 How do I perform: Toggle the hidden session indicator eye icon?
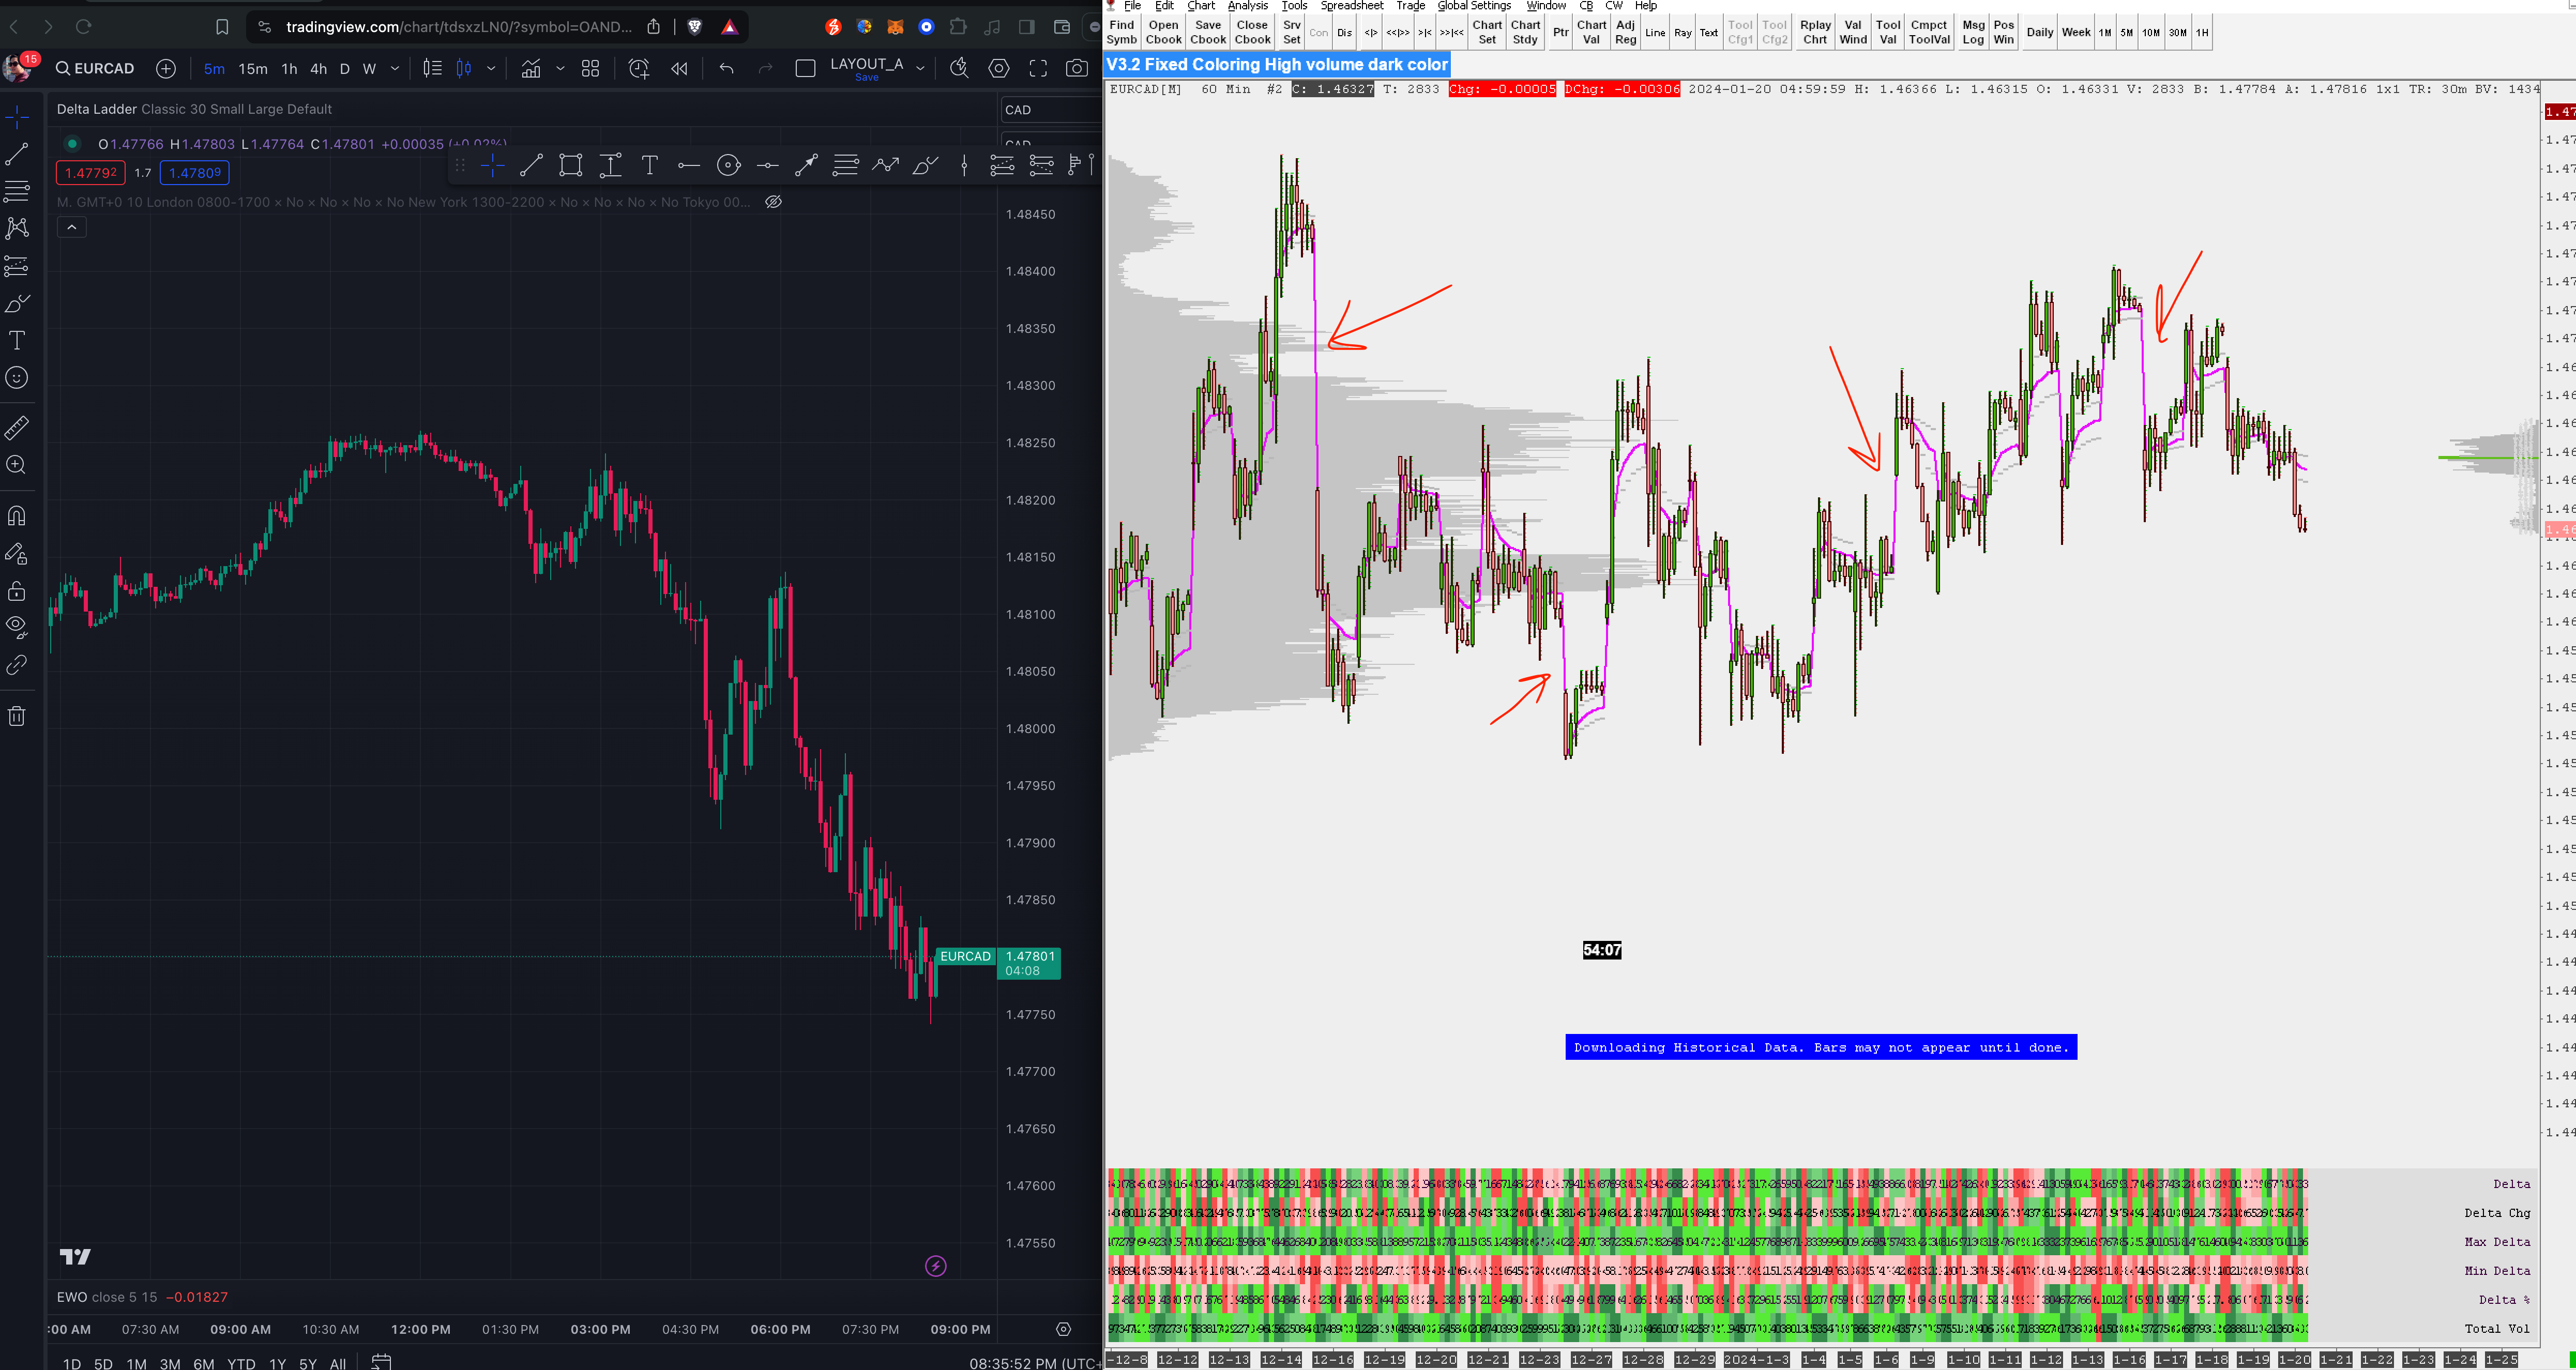(x=773, y=202)
